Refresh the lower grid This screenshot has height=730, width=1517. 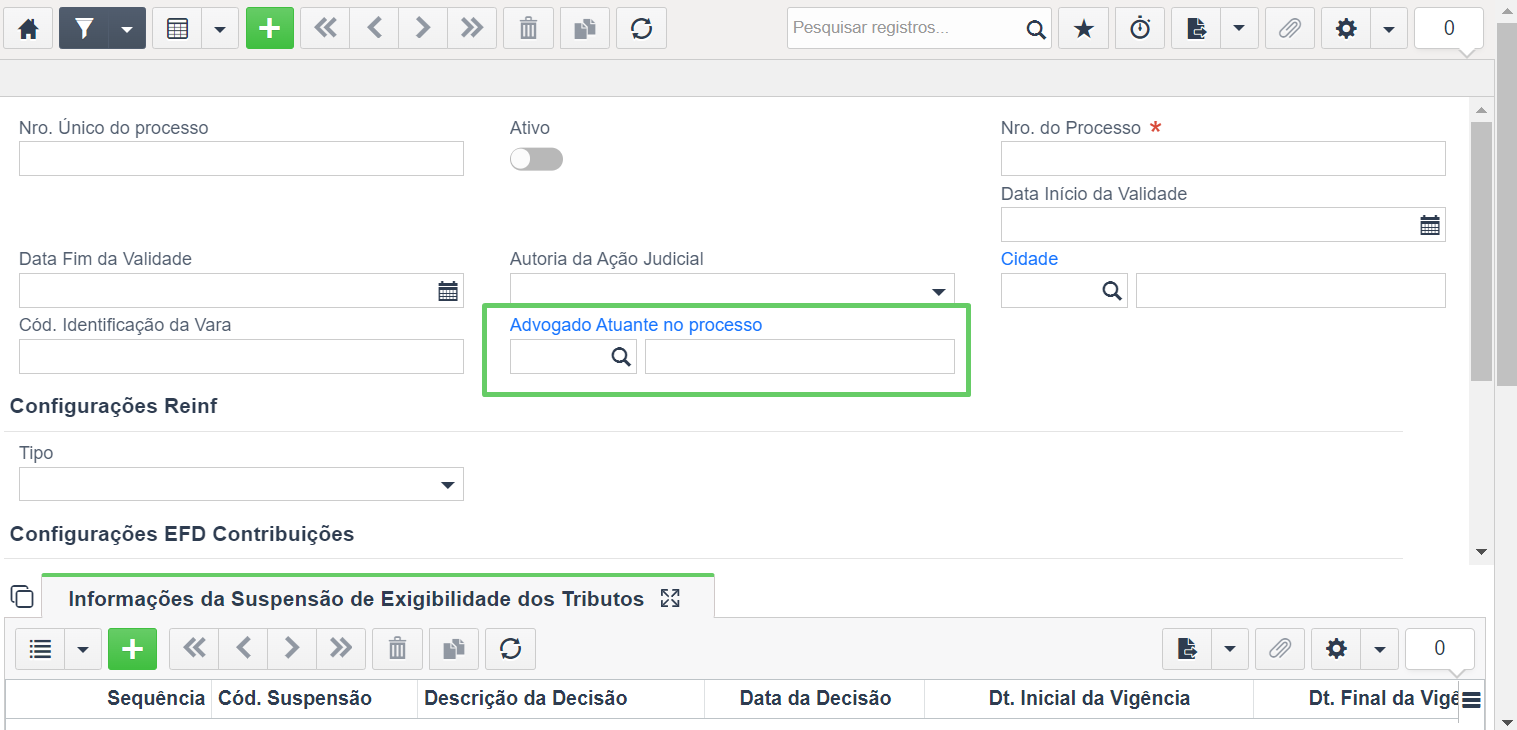click(510, 649)
